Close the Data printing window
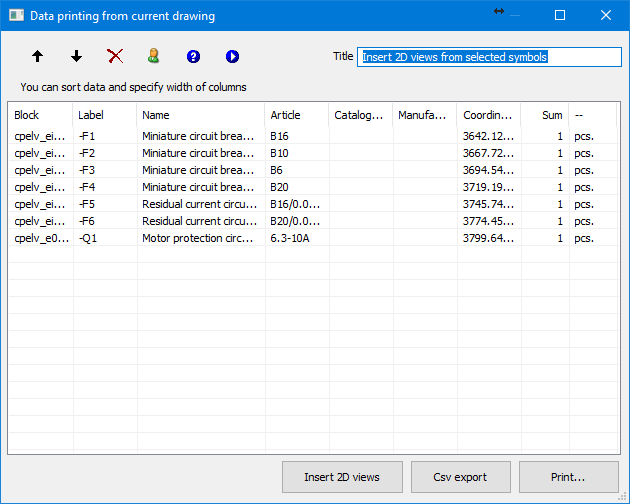The height and width of the screenshot is (504, 630). coord(605,15)
